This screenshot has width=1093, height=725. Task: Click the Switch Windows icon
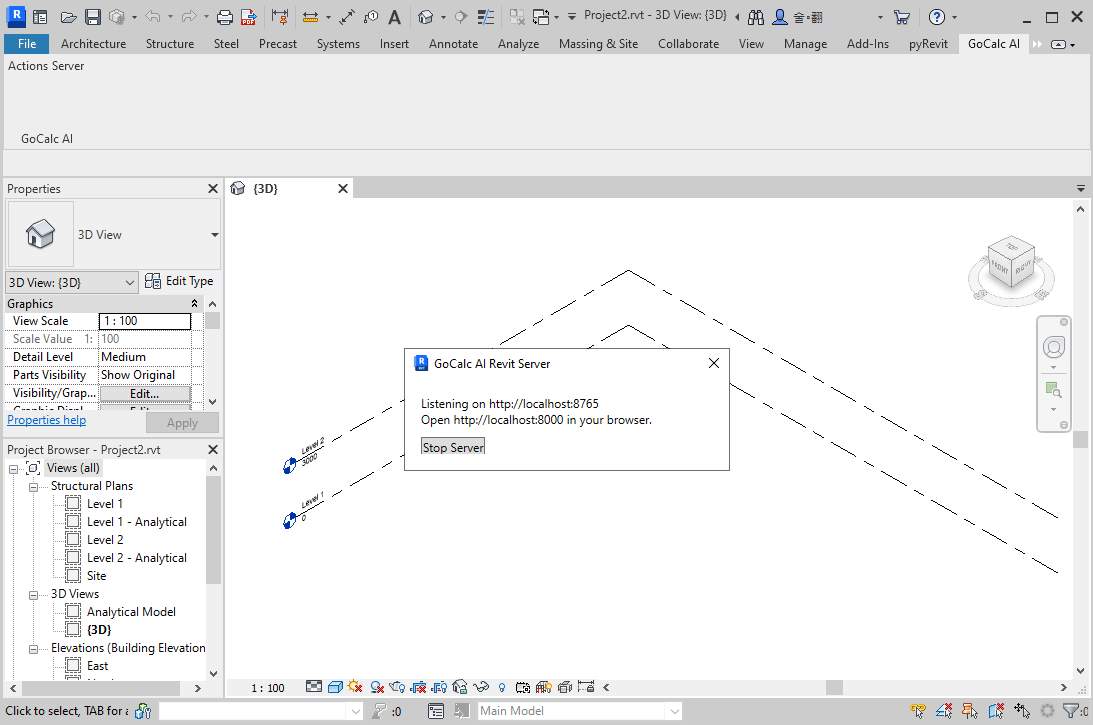(x=541, y=17)
